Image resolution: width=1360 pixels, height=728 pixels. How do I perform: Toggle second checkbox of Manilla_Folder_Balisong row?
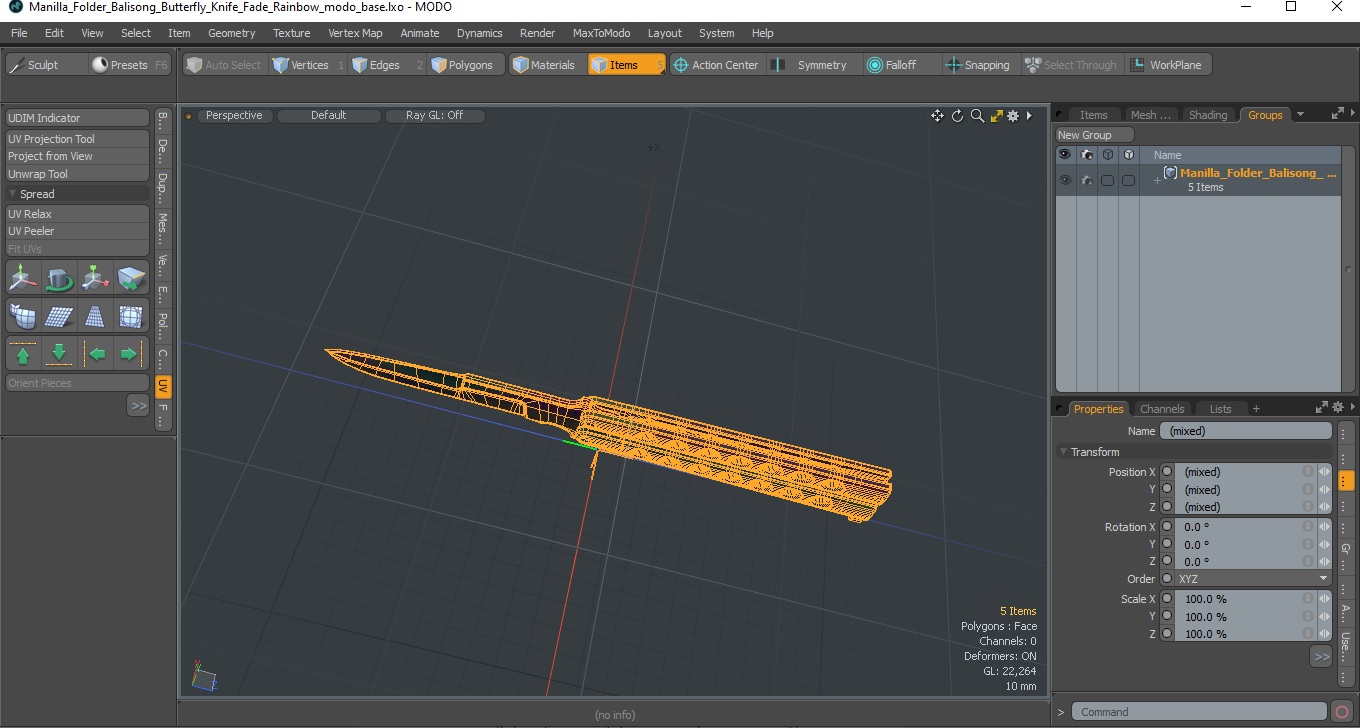tap(1128, 181)
